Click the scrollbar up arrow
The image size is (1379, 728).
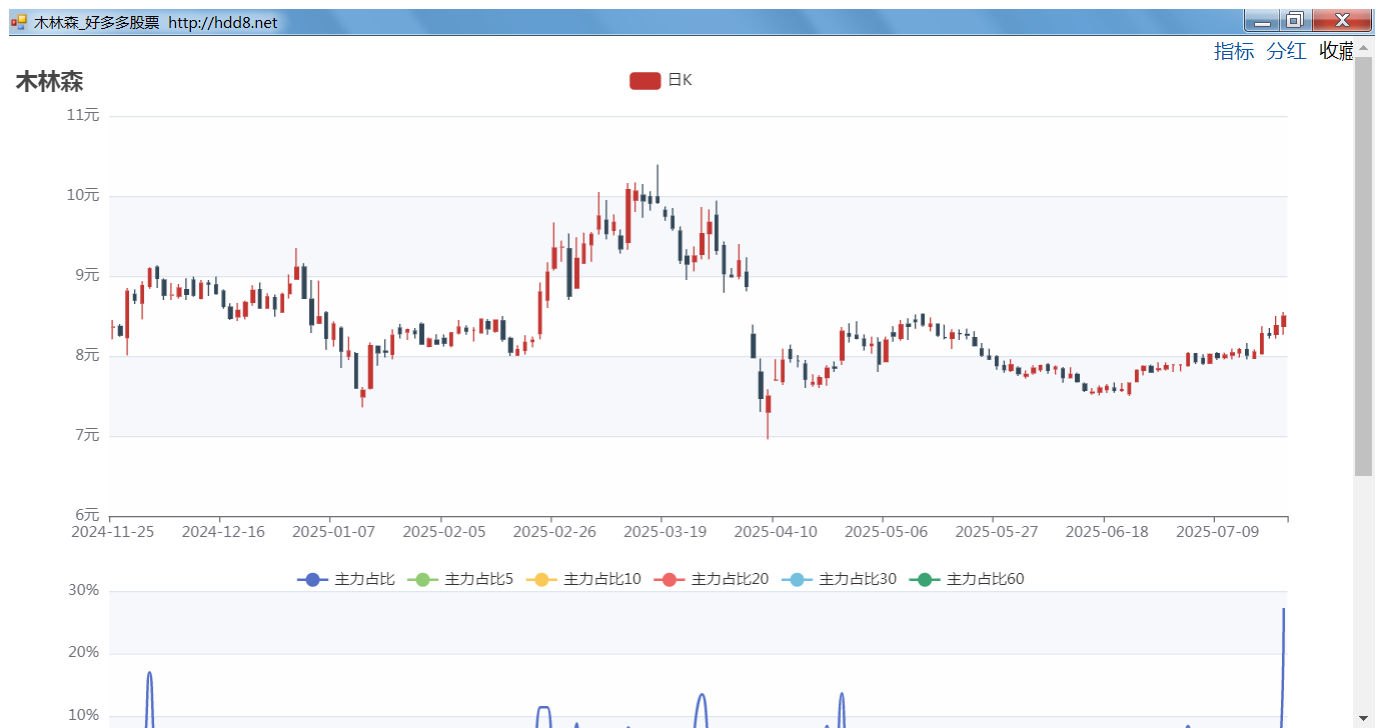click(1364, 48)
